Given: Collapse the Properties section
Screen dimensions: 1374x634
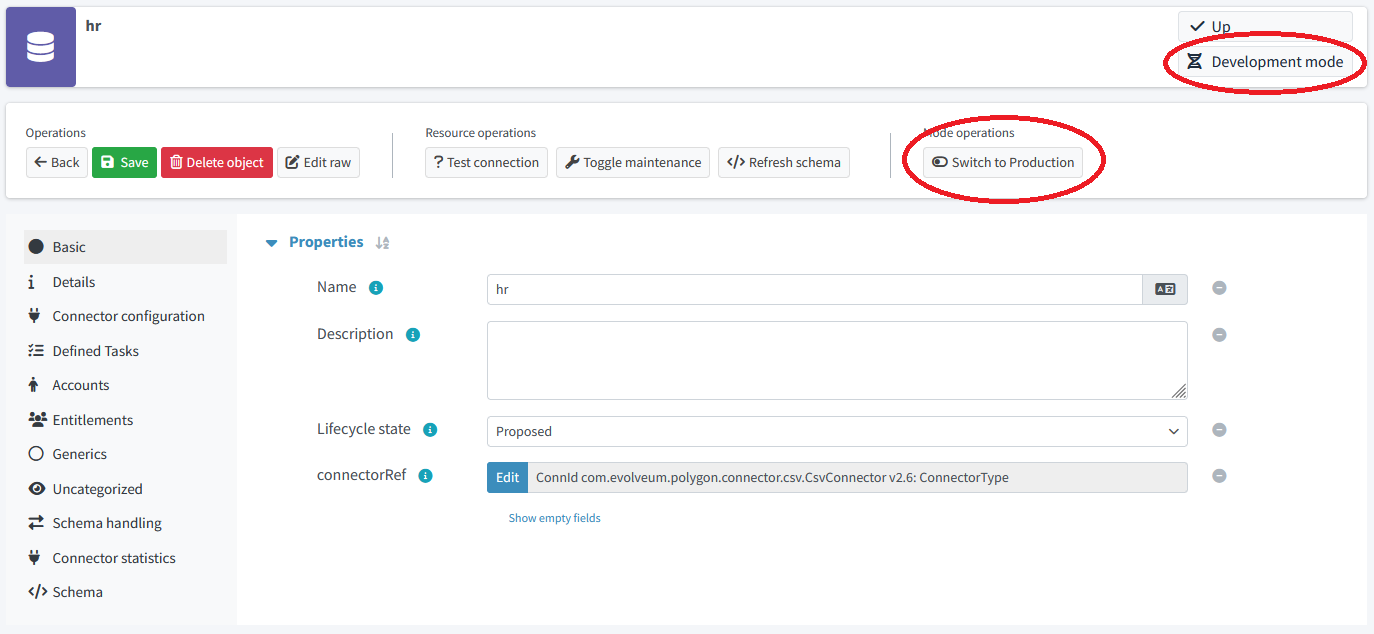Looking at the screenshot, I should point(271,242).
